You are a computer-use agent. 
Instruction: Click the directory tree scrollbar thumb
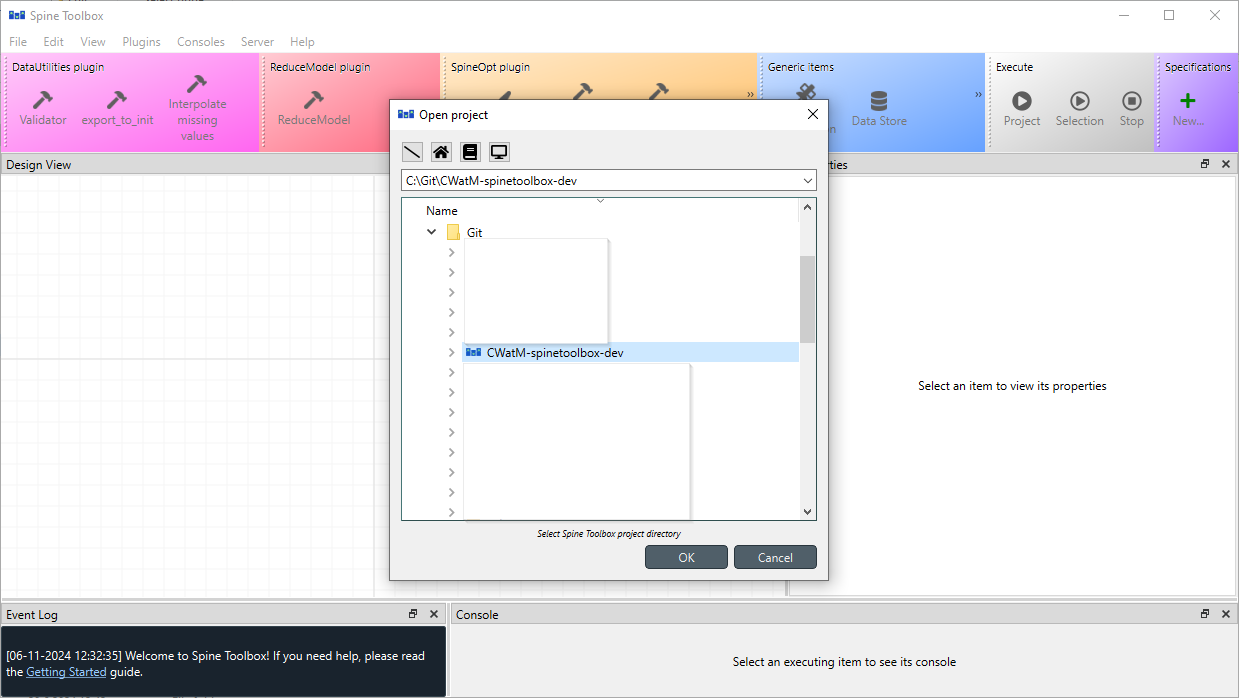(808, 299)
